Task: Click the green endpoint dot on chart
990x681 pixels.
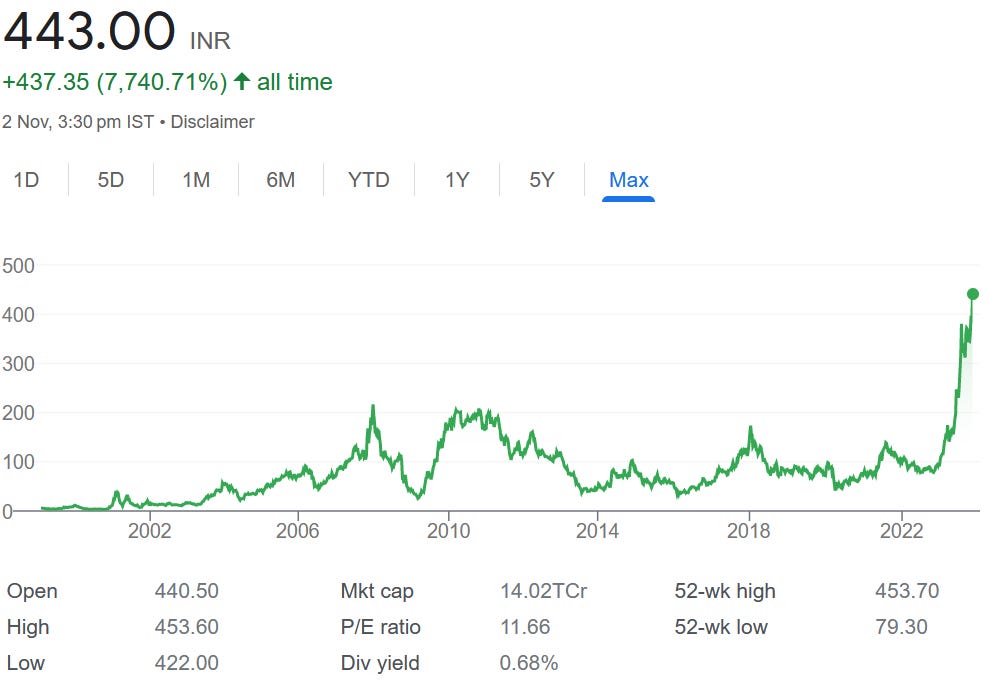Action: point(973,294)
